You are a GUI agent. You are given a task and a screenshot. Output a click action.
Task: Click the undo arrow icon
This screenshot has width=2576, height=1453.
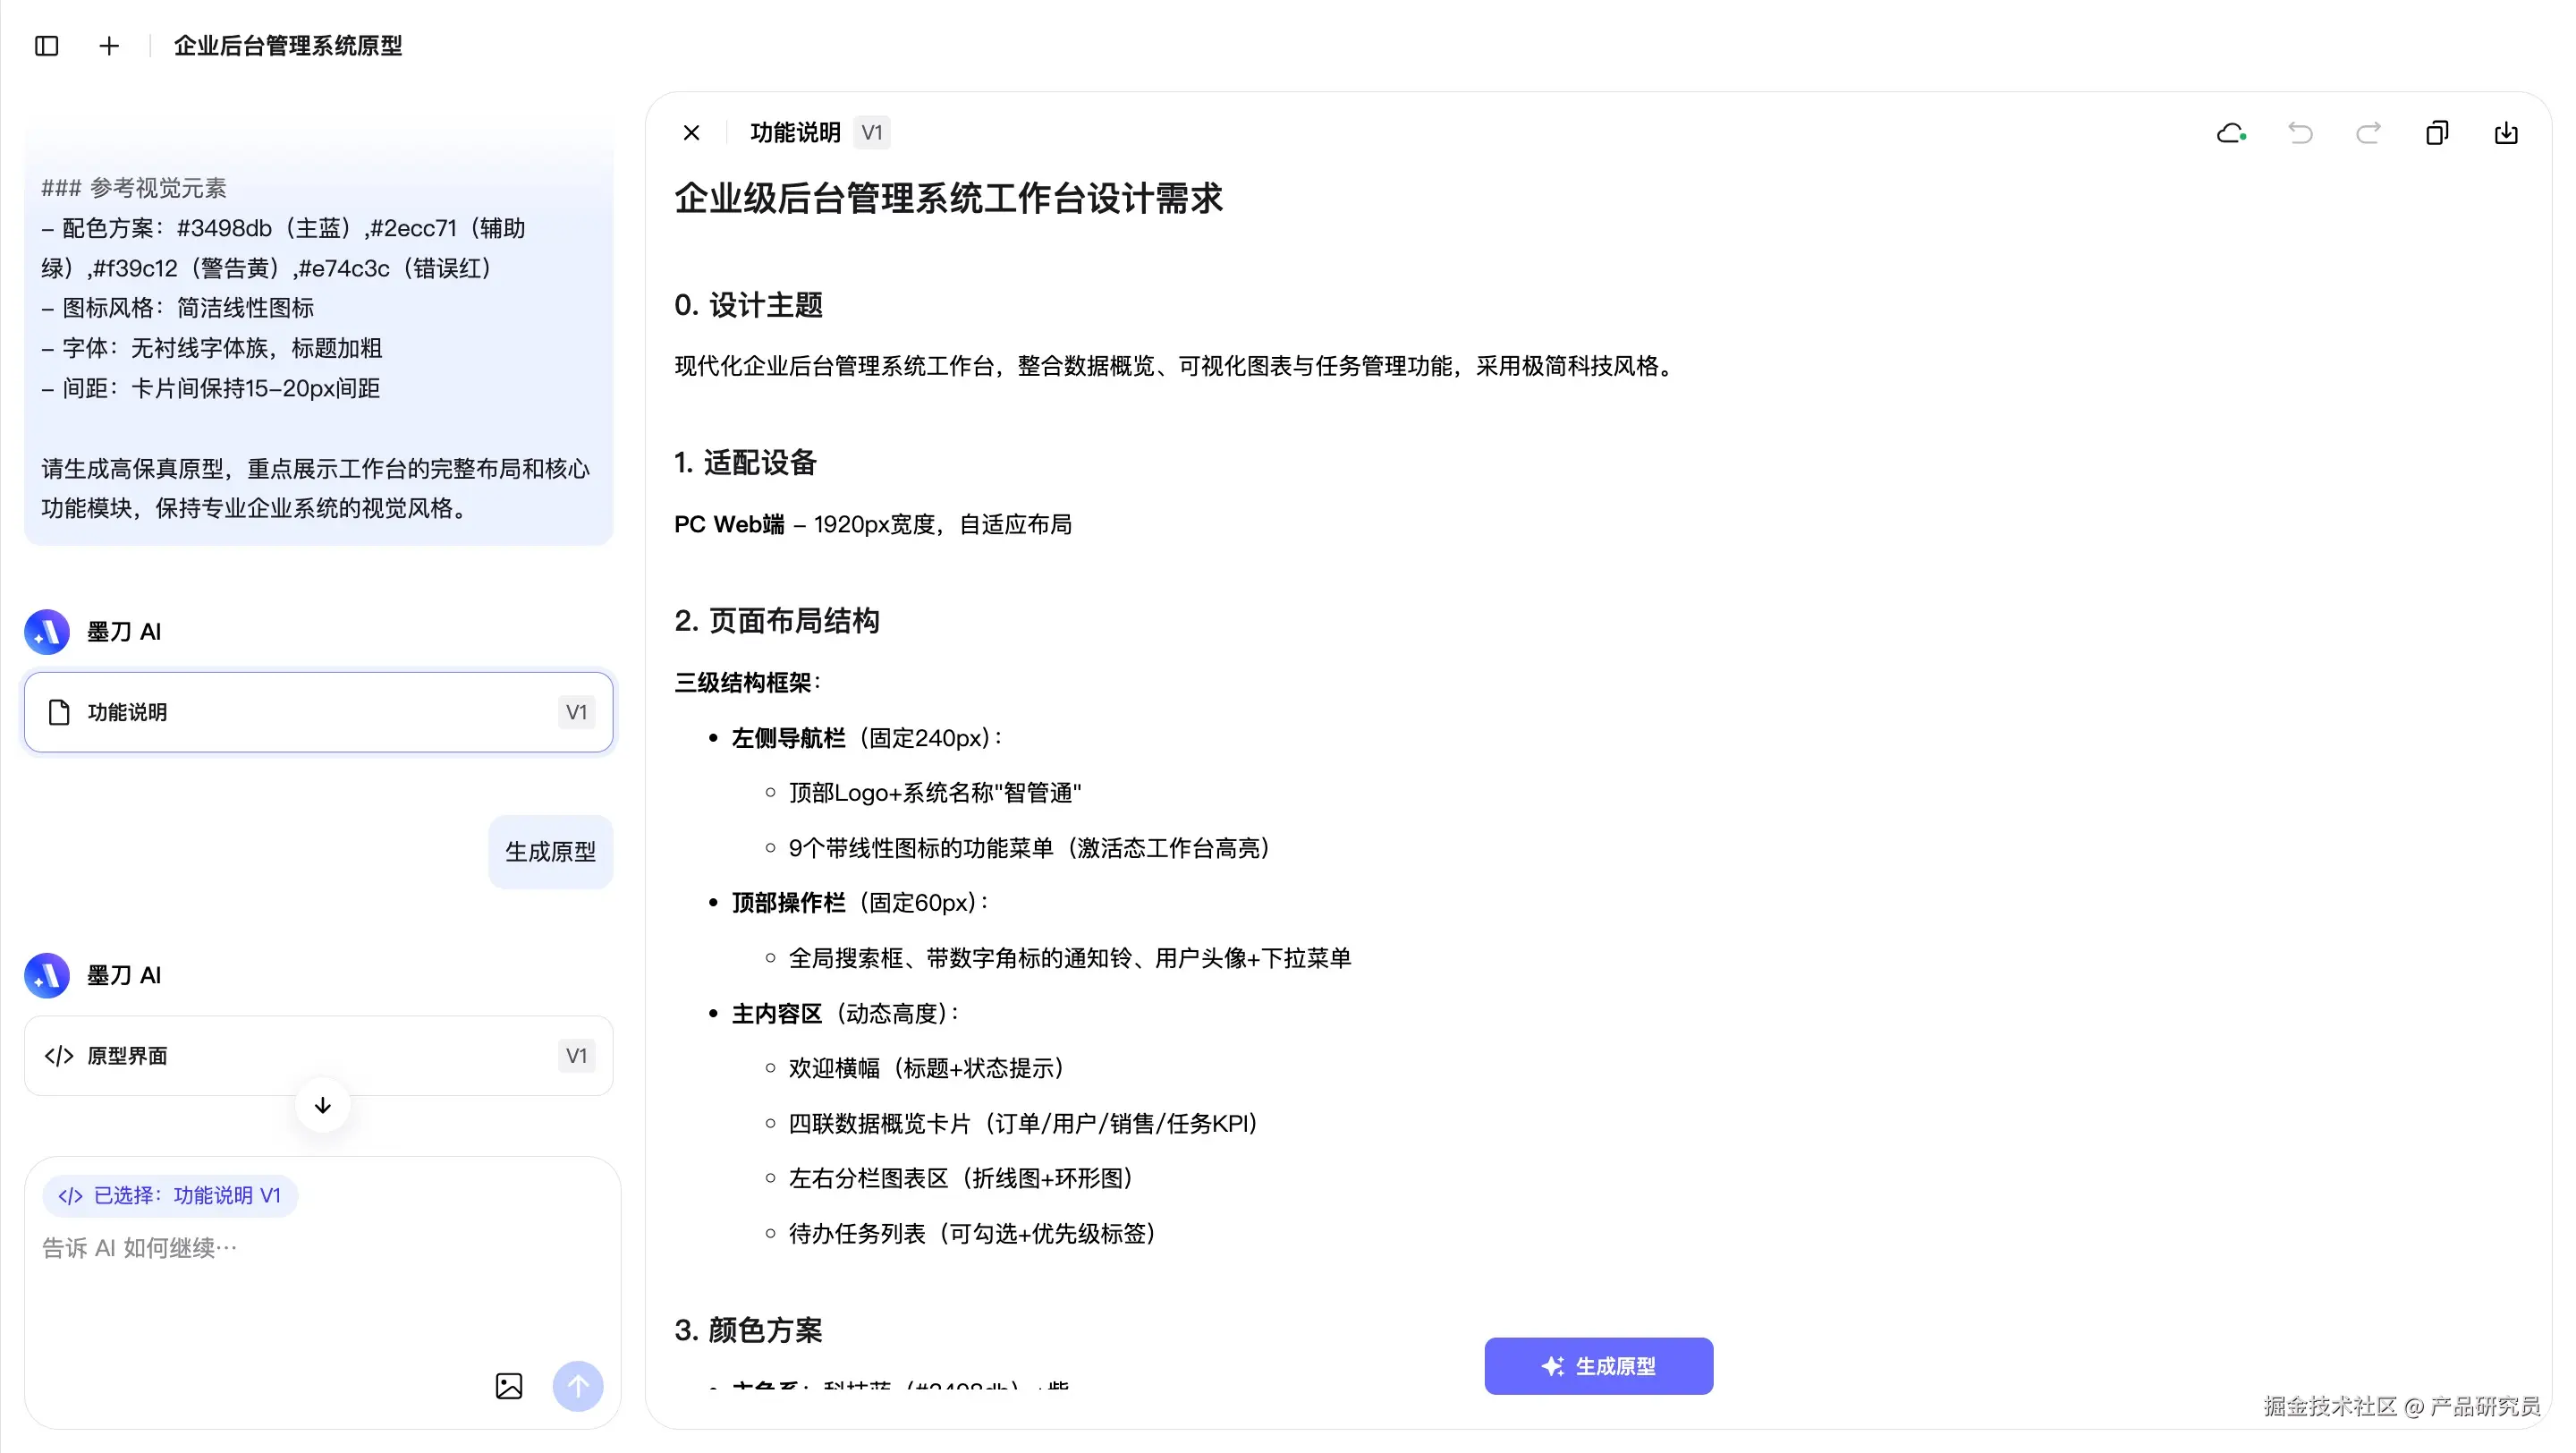click(x=2300, y=133)
